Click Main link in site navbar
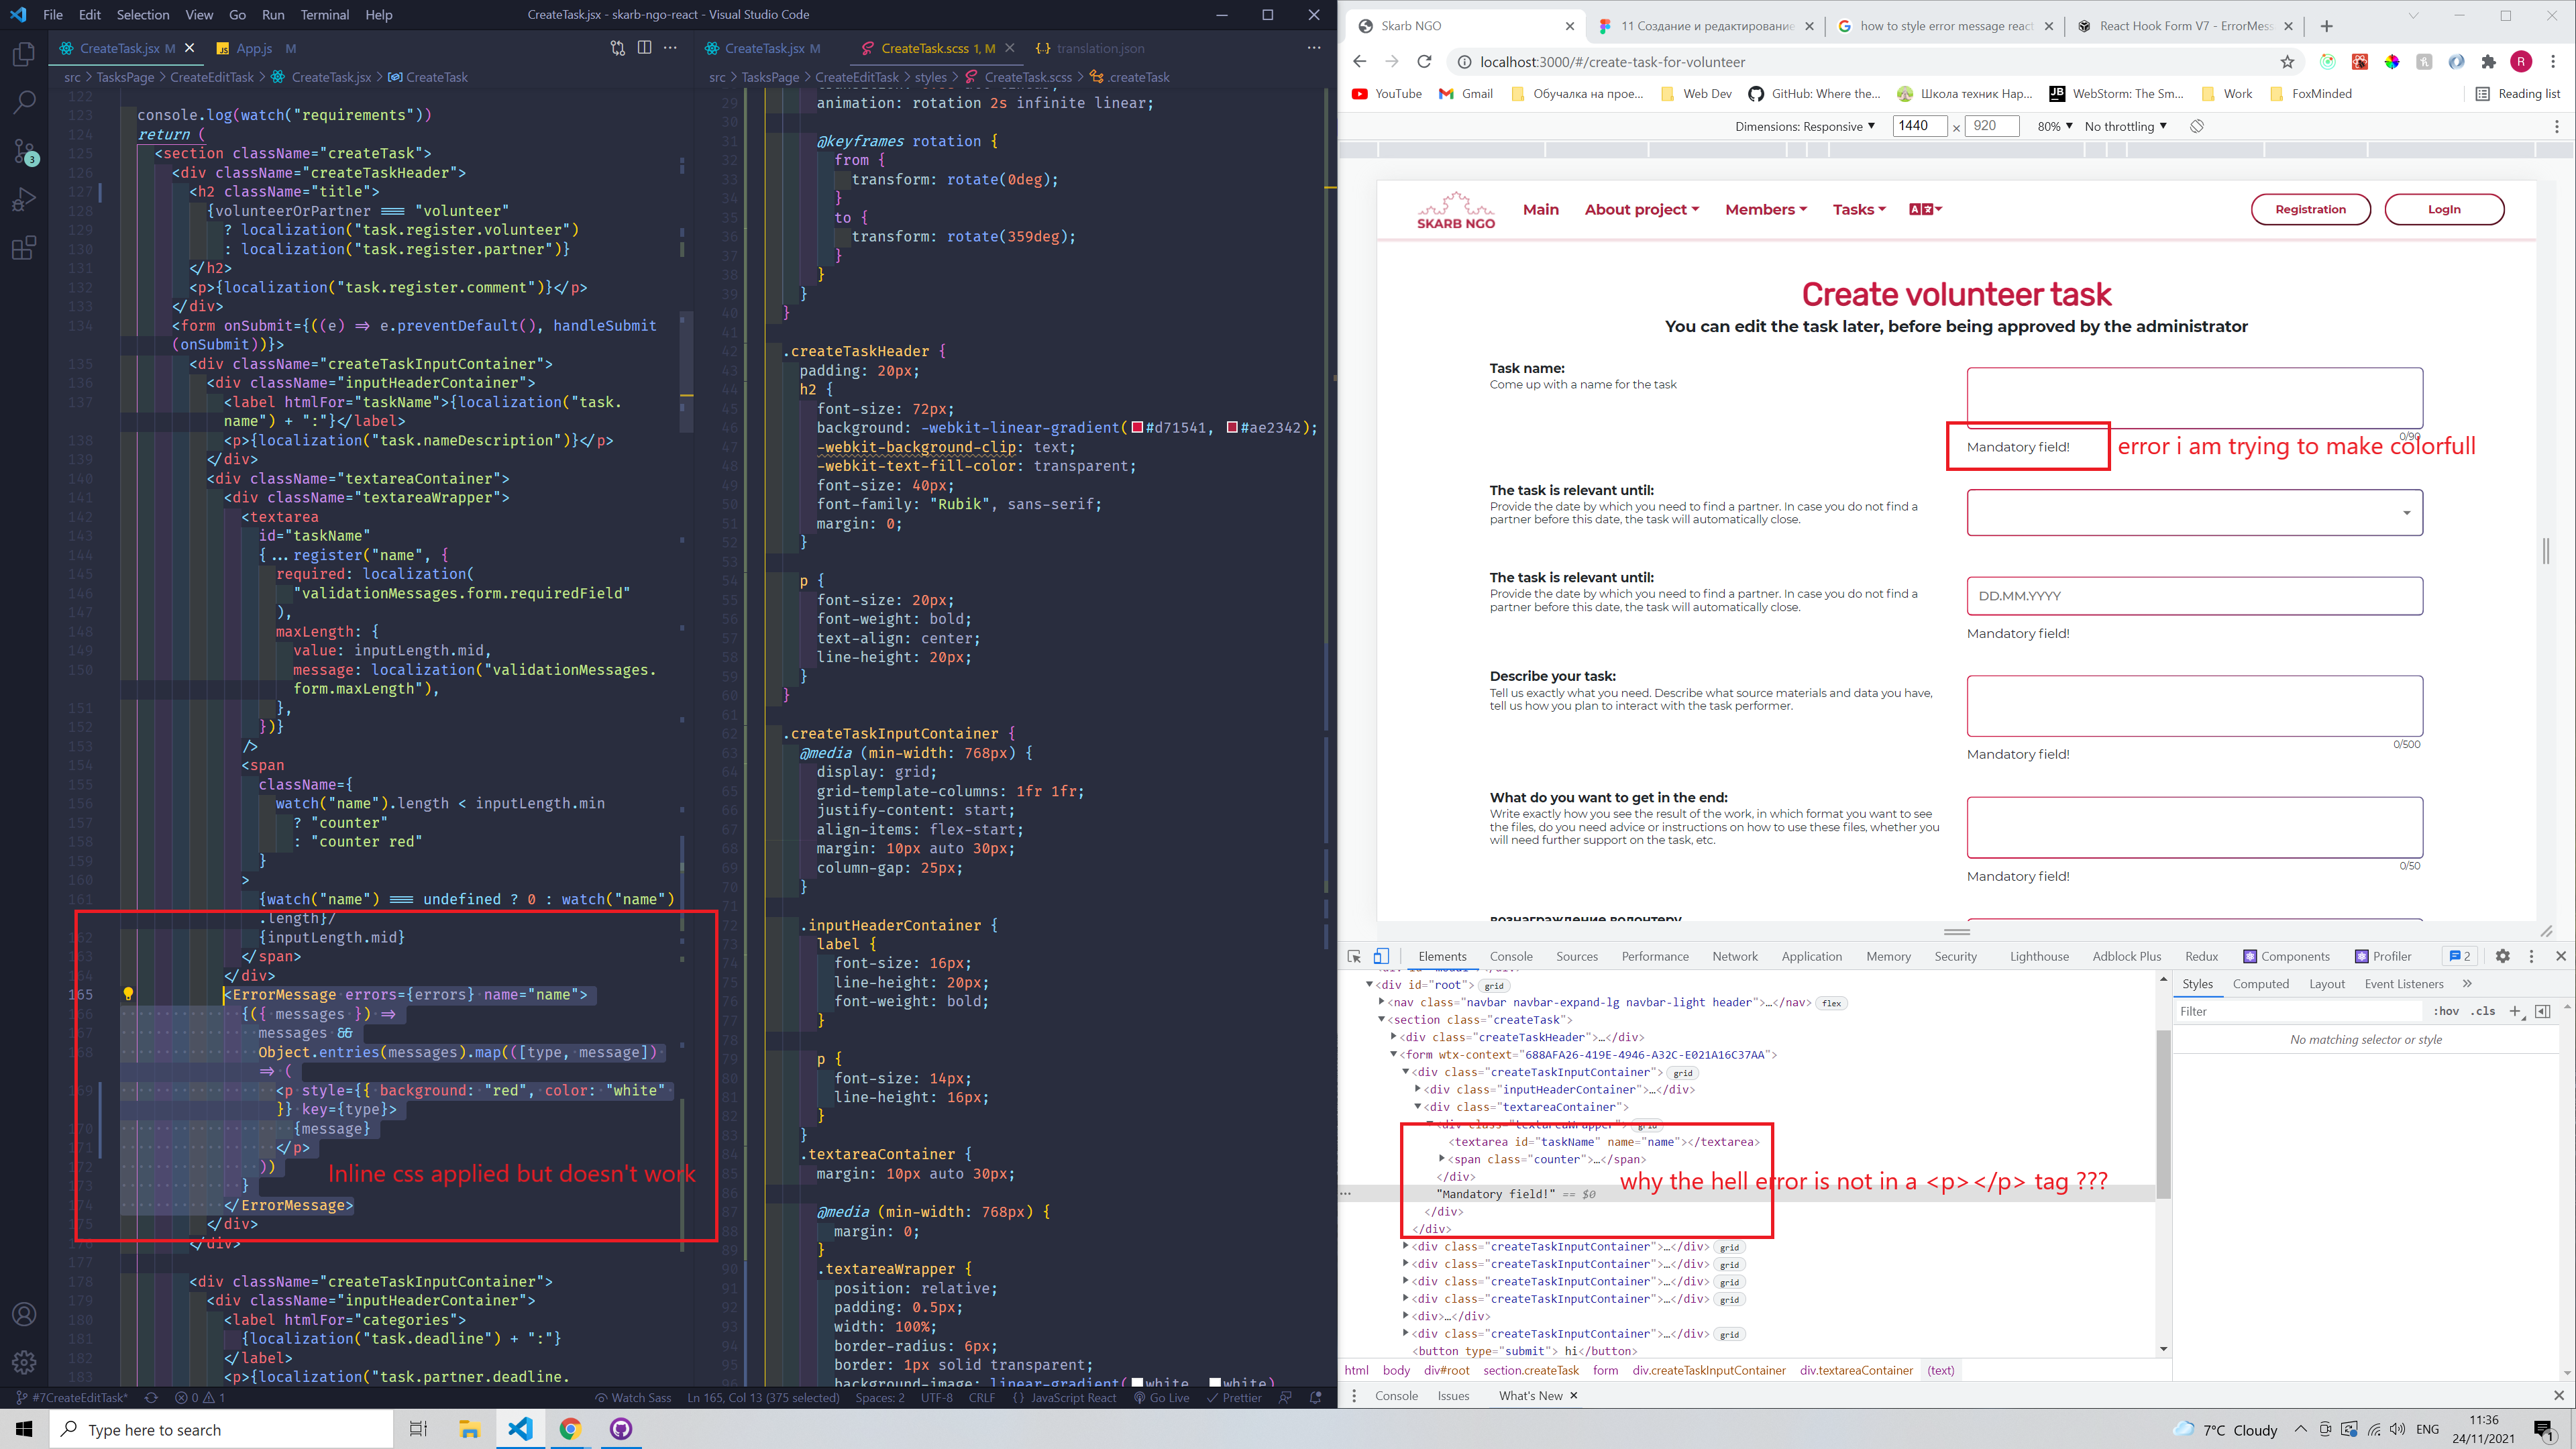Viewport: 2576px width, 1449px height. (1540, 209)
